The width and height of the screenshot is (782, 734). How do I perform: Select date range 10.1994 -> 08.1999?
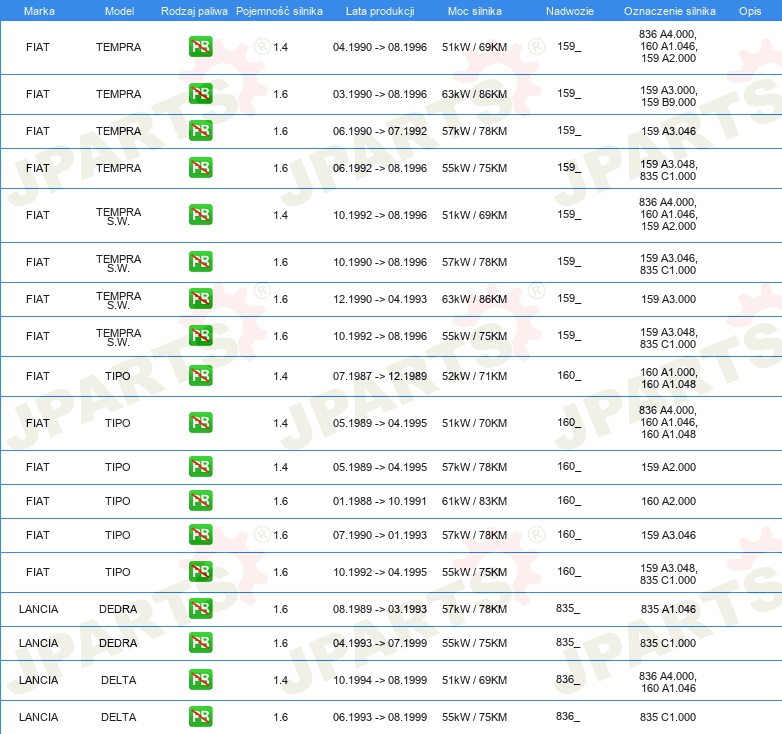click(380, 680)
